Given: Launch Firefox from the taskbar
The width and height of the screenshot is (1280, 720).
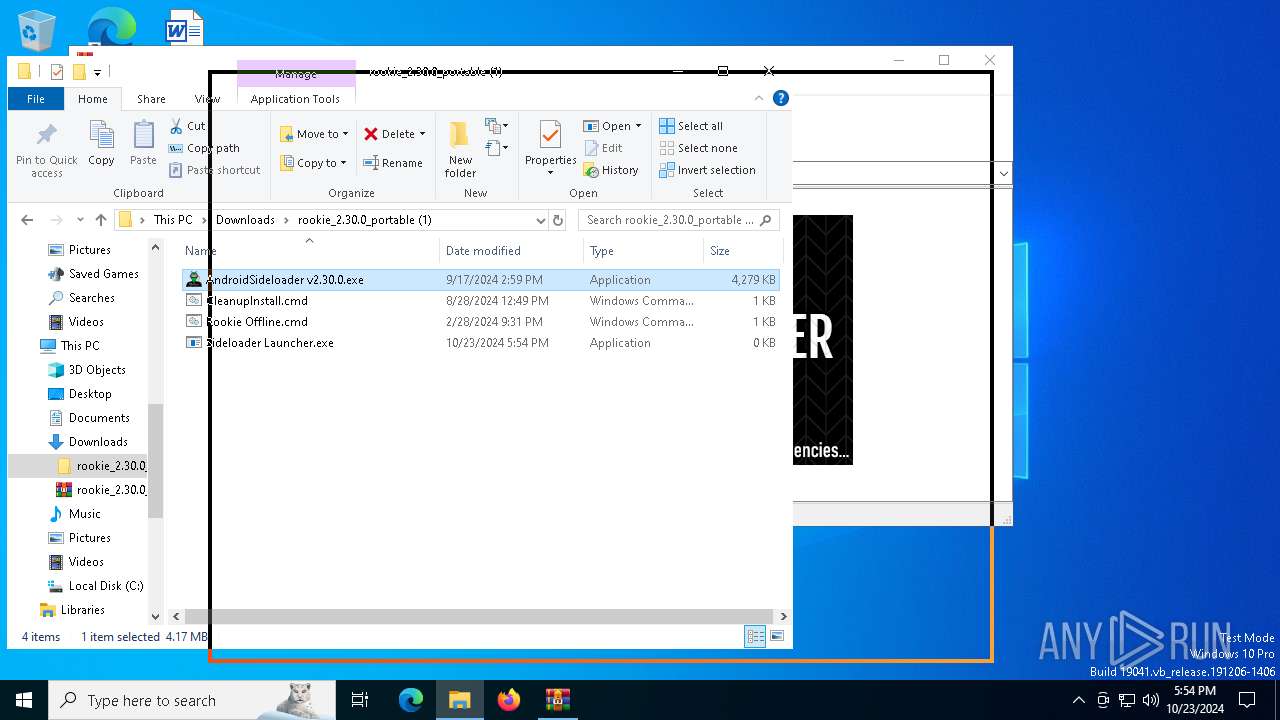Looking at the screenshot, I should [509, 700].
